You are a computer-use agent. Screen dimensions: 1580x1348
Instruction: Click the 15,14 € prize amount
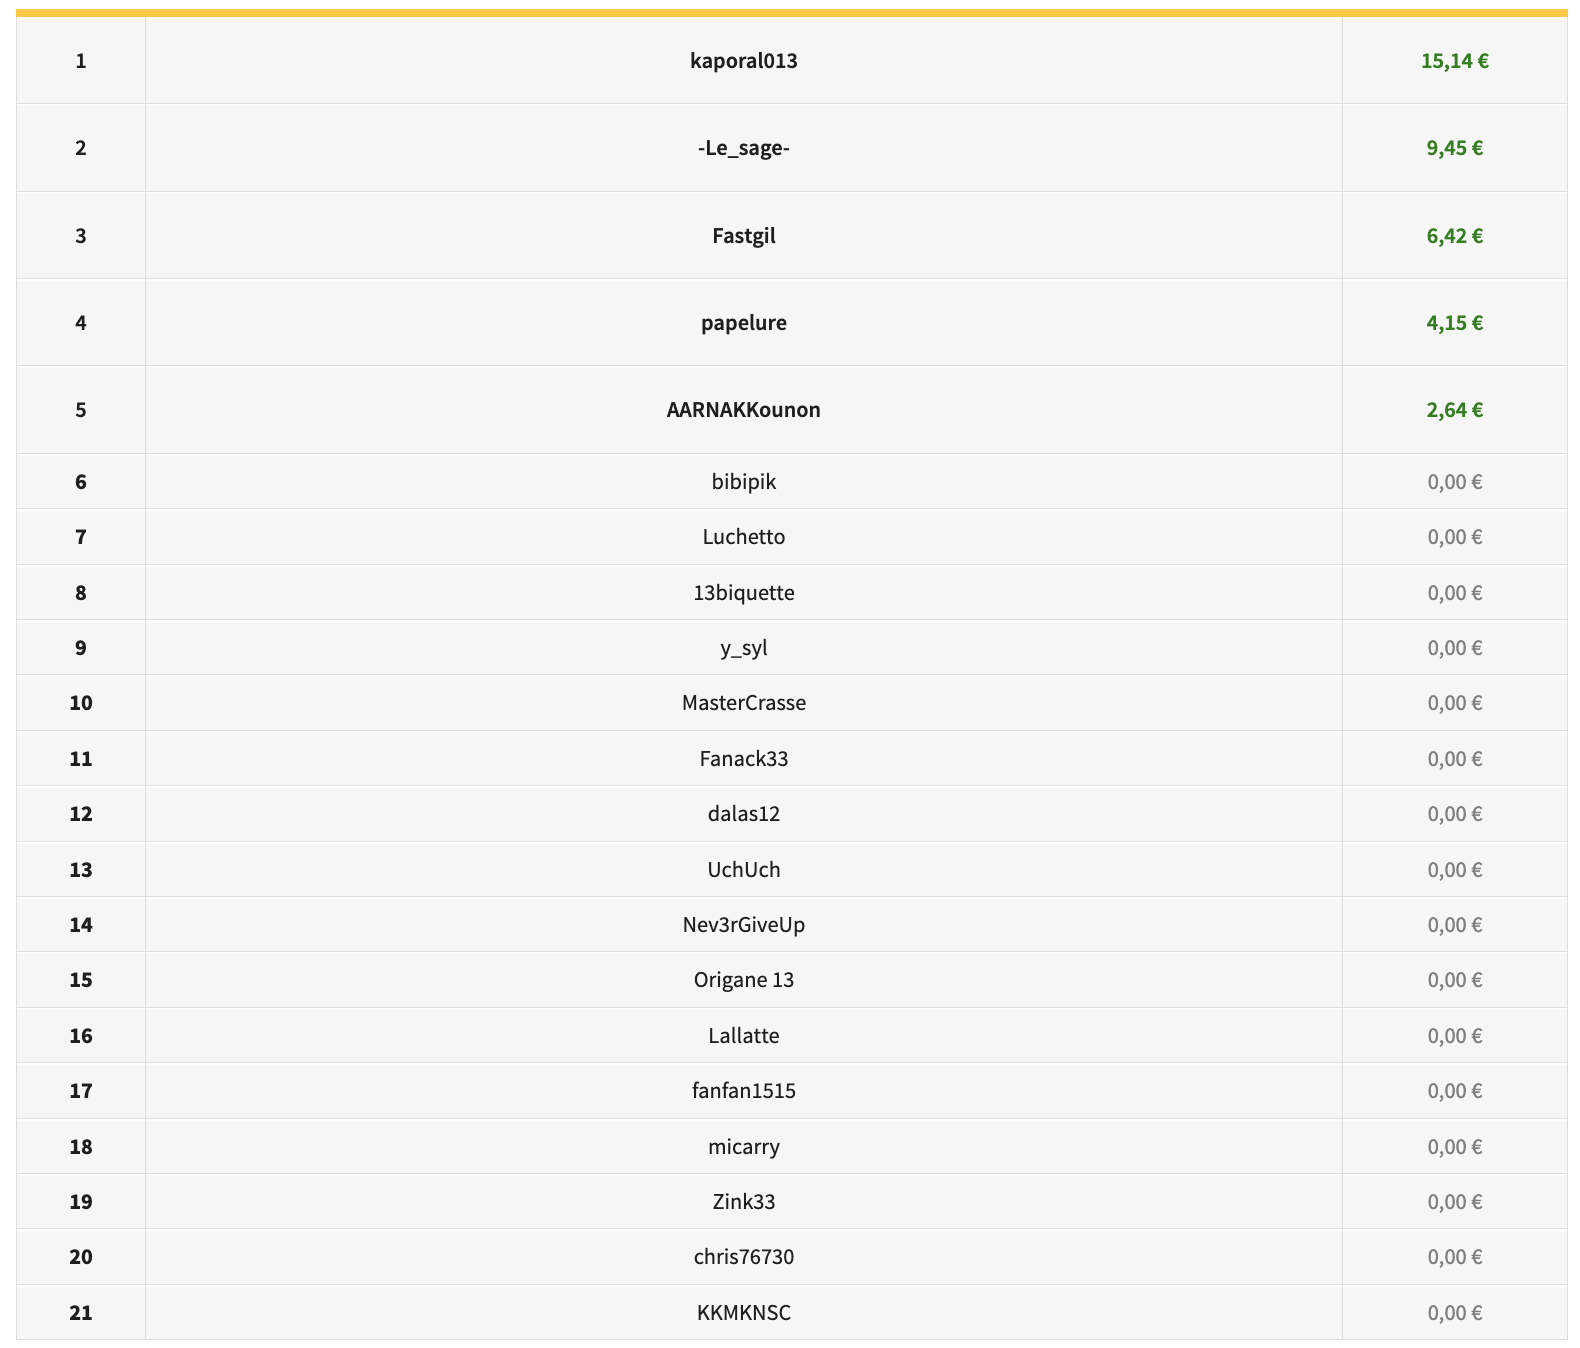(1454, 61)
